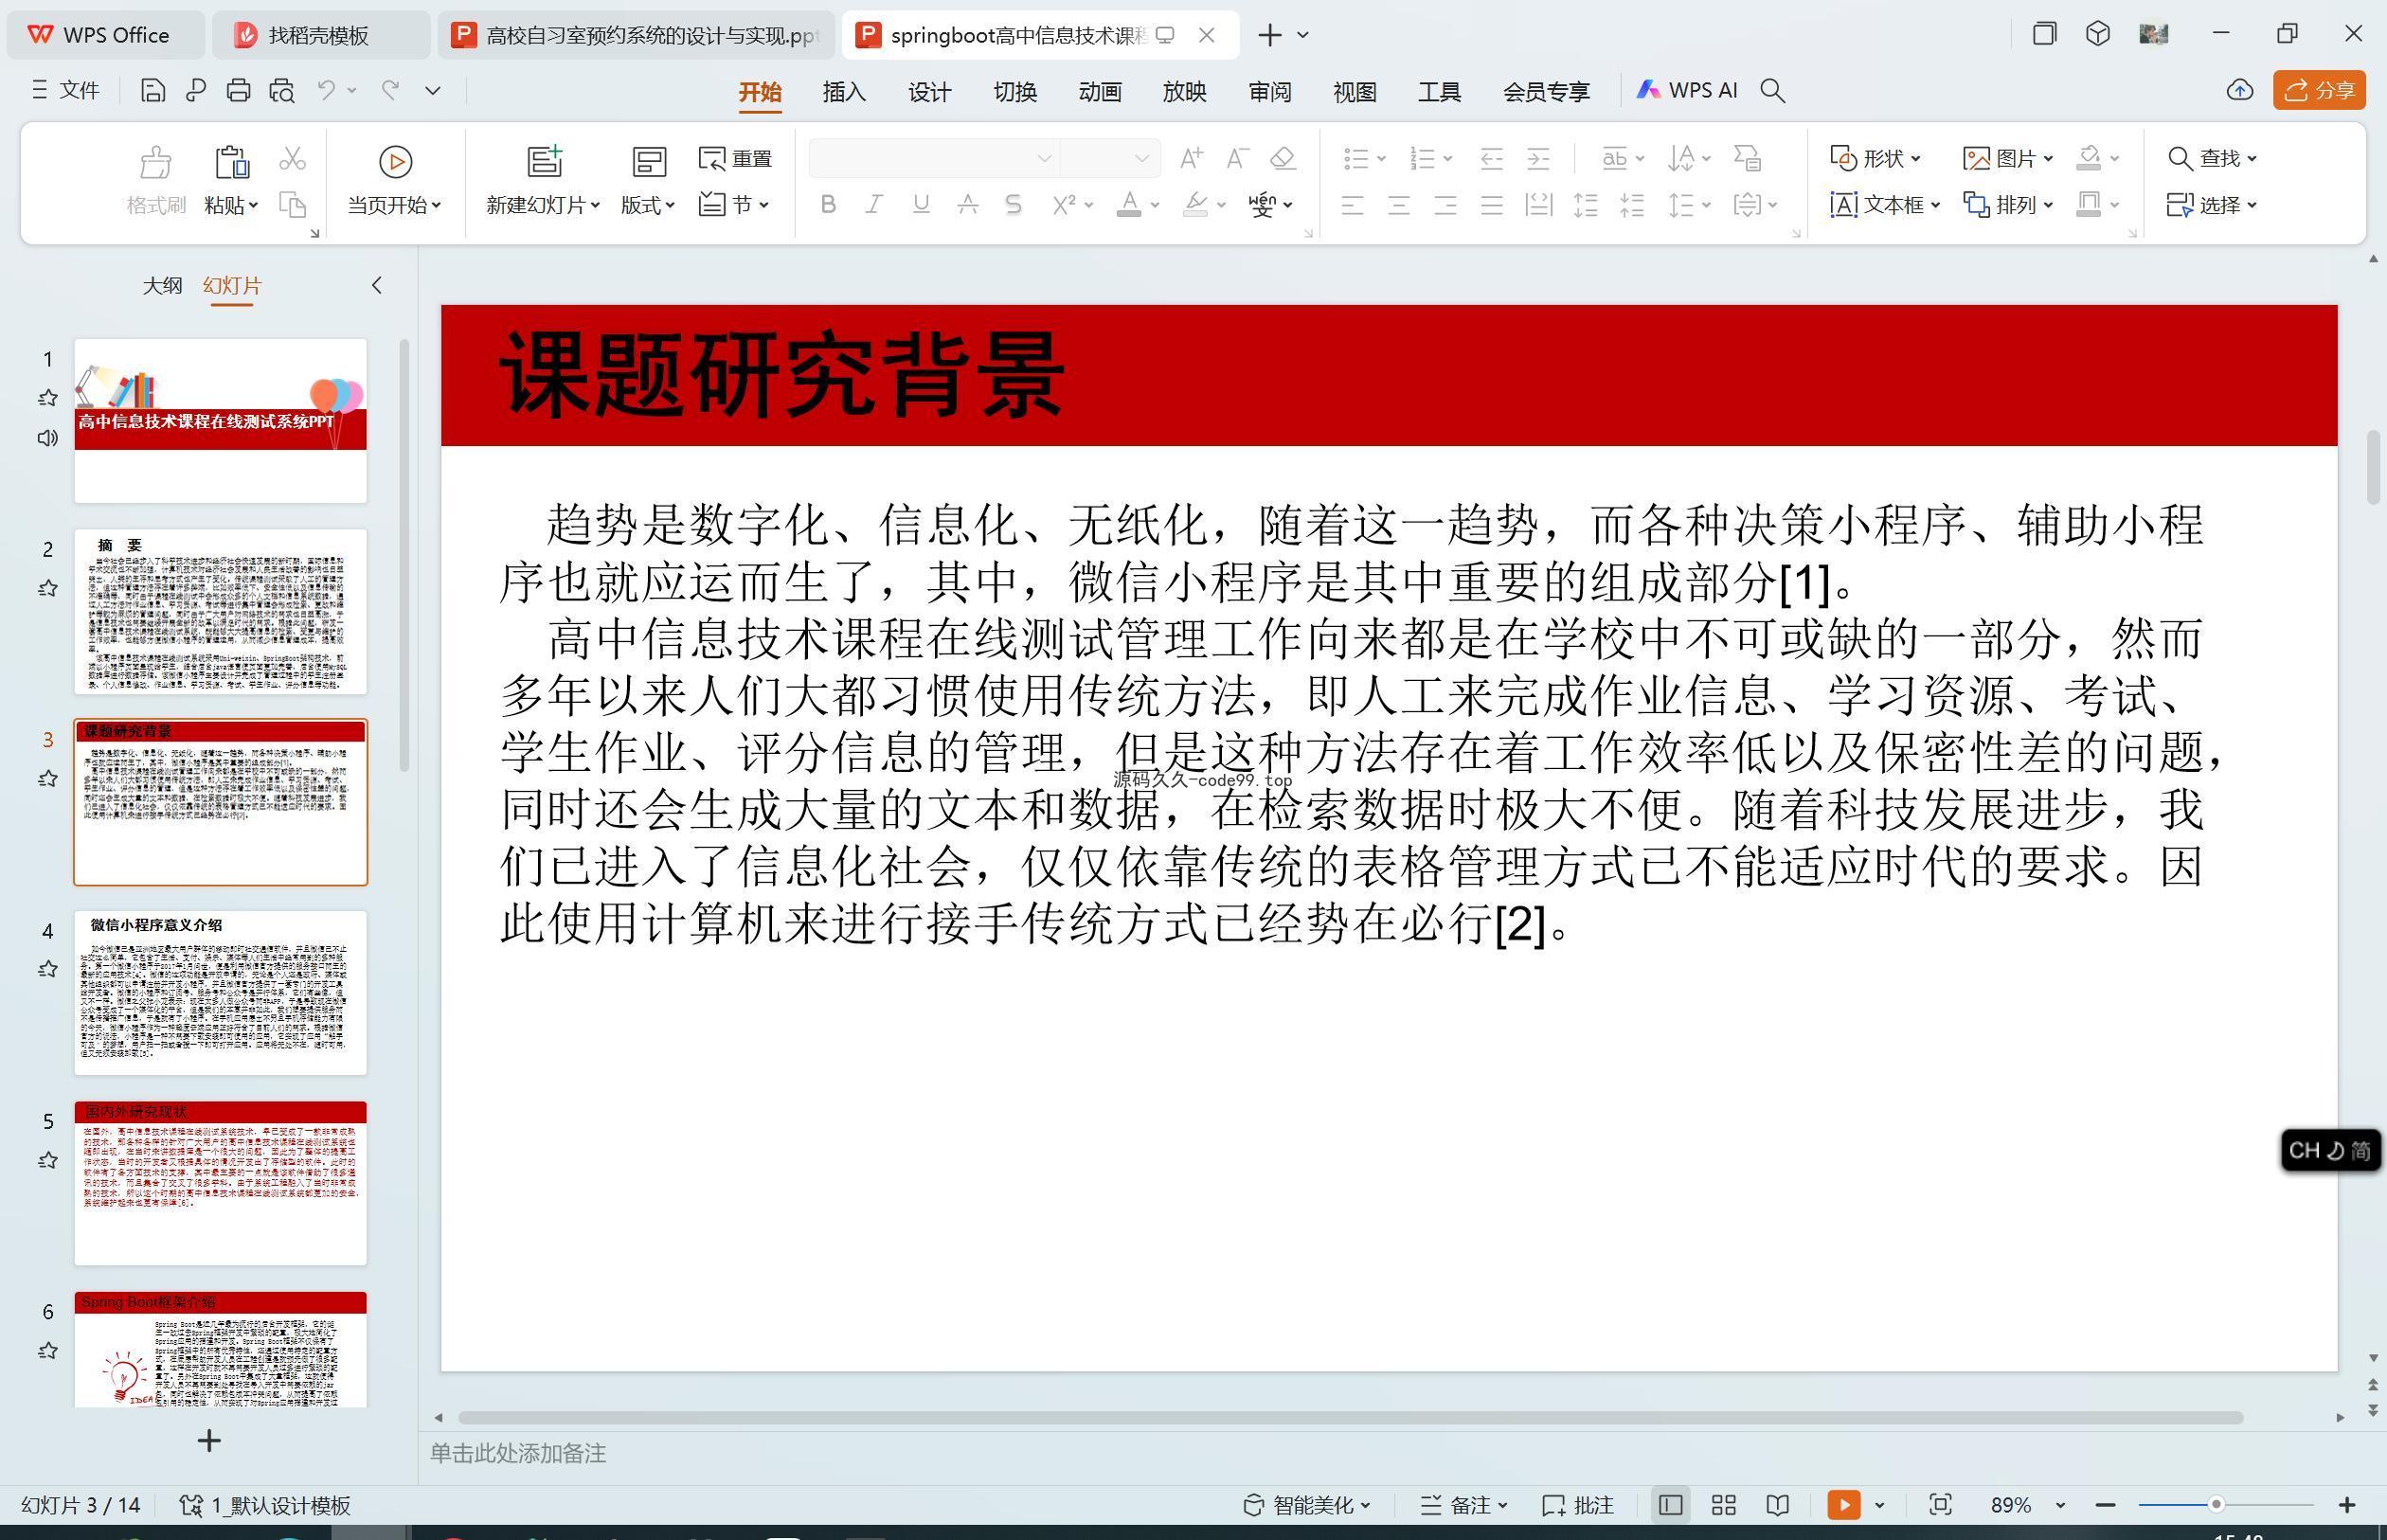Click the New Slide (新建幻灯片) icon

pyautogui.click(x=544, y=161)
